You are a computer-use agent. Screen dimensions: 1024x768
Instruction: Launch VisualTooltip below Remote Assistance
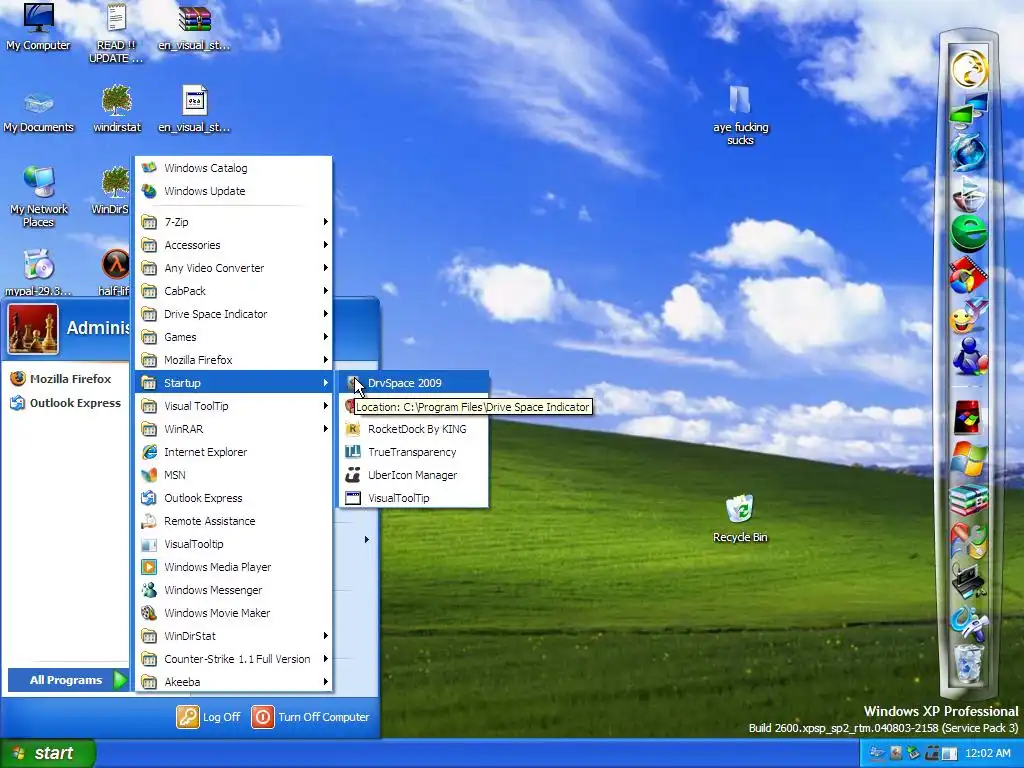(x=234, y=543)
